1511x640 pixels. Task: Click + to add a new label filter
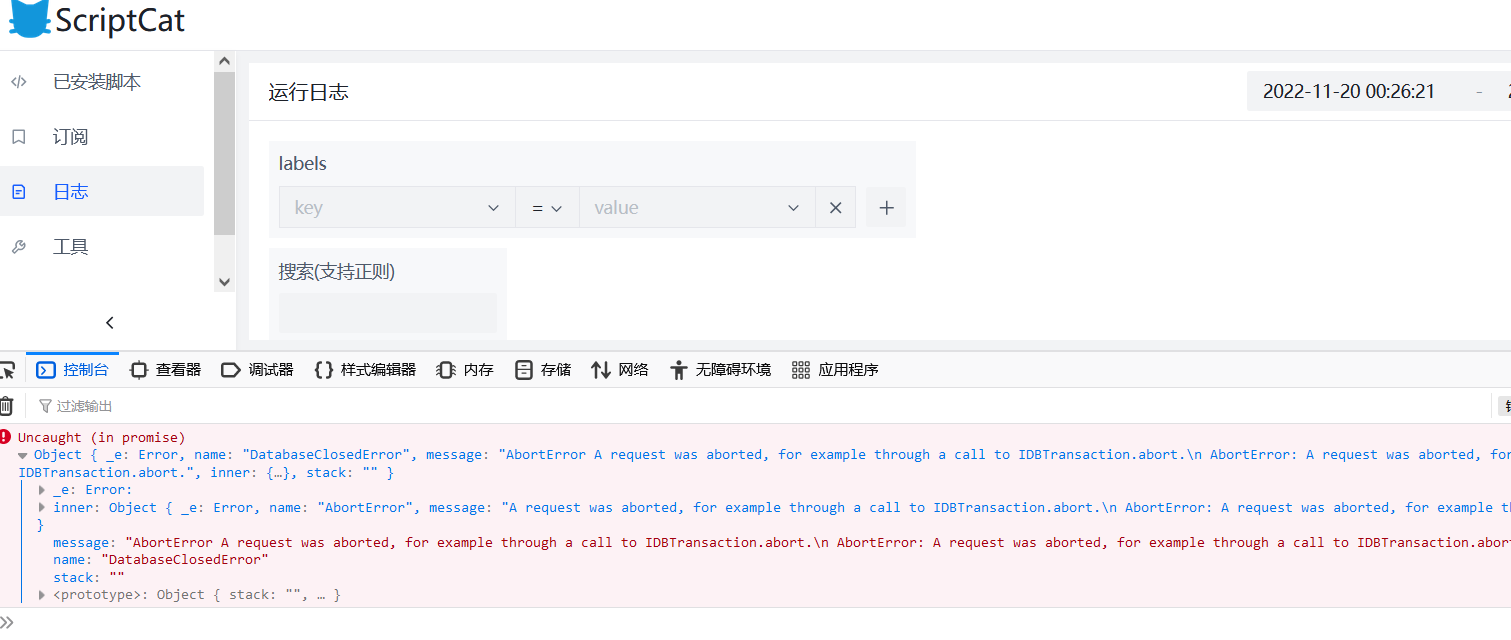886,207
